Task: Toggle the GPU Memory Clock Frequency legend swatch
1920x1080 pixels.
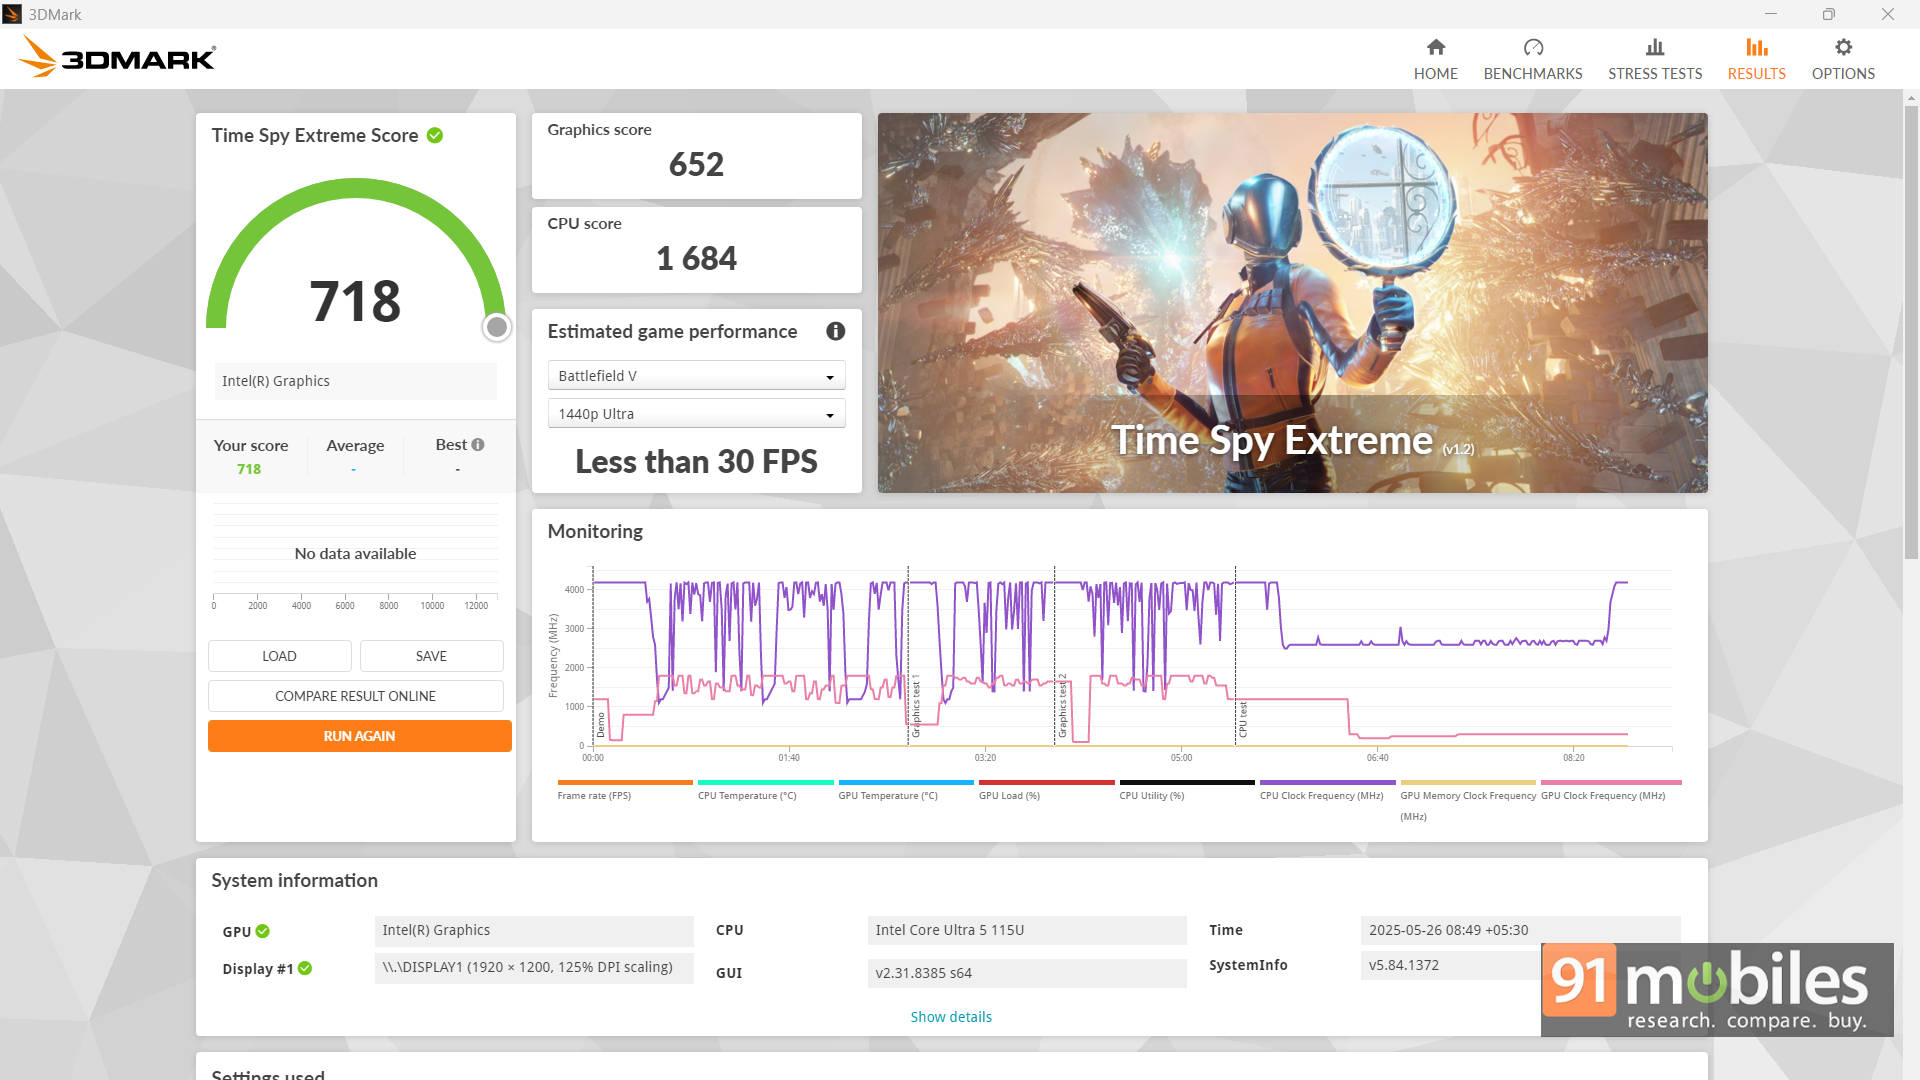Action: [1467, 782]
